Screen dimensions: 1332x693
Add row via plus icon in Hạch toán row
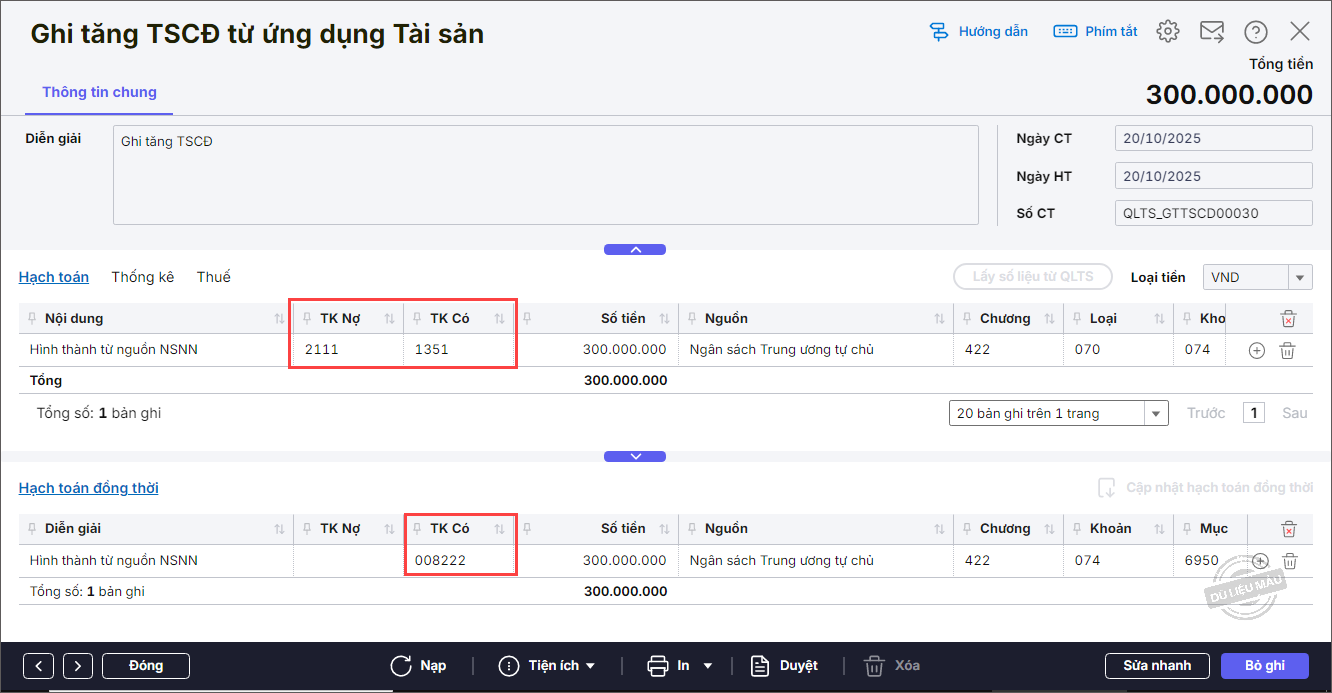[x=1257, y=350]
